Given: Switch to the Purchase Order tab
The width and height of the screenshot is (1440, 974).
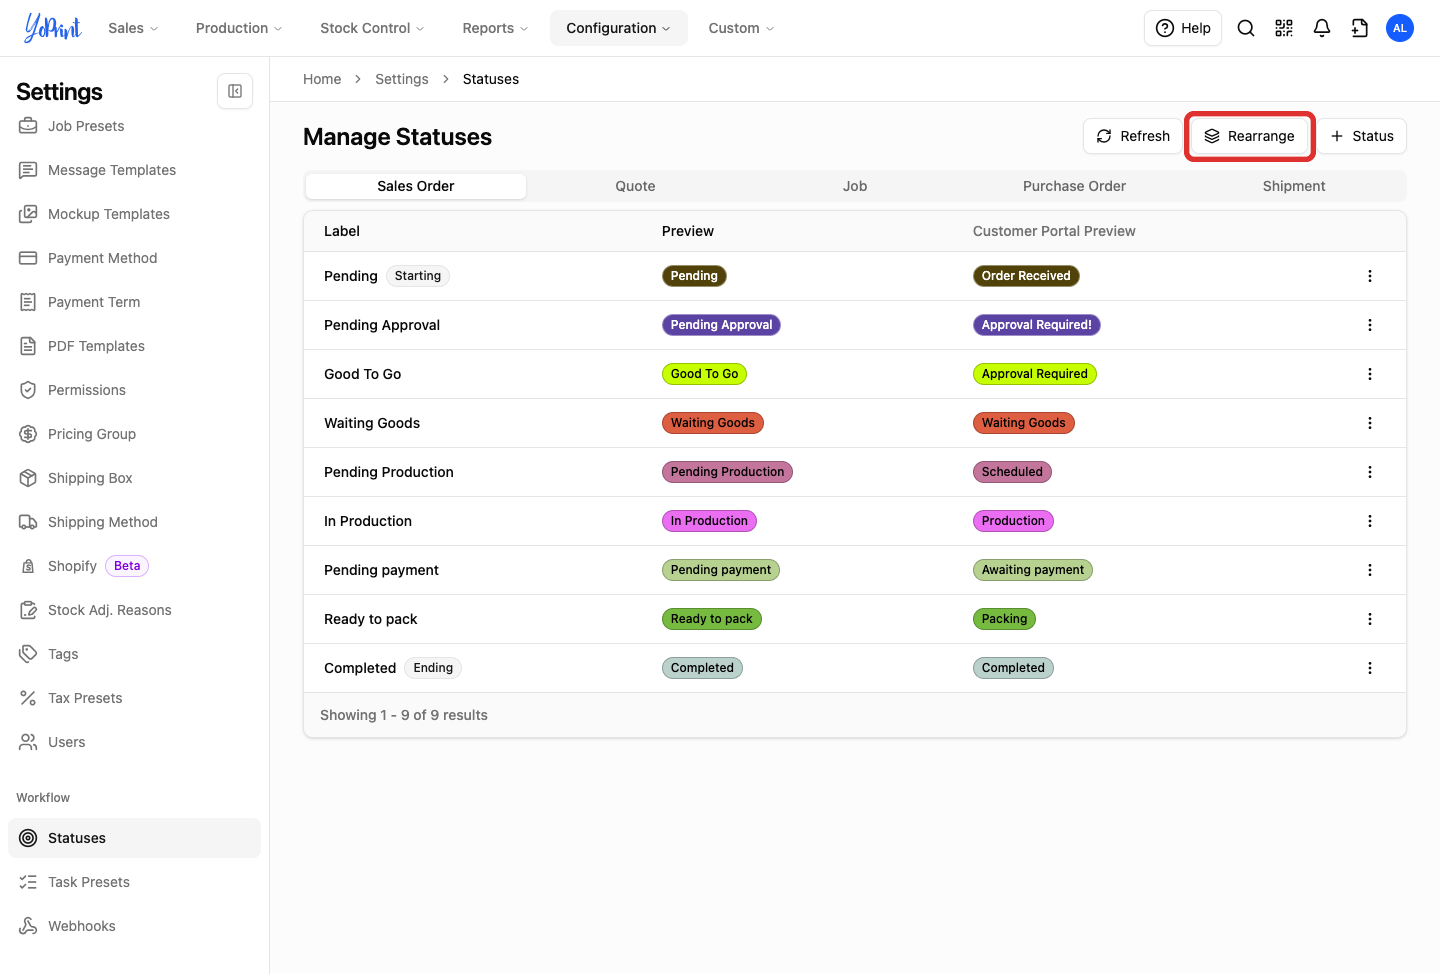Looking at the screenshot, I should (x=1074, y=186).
